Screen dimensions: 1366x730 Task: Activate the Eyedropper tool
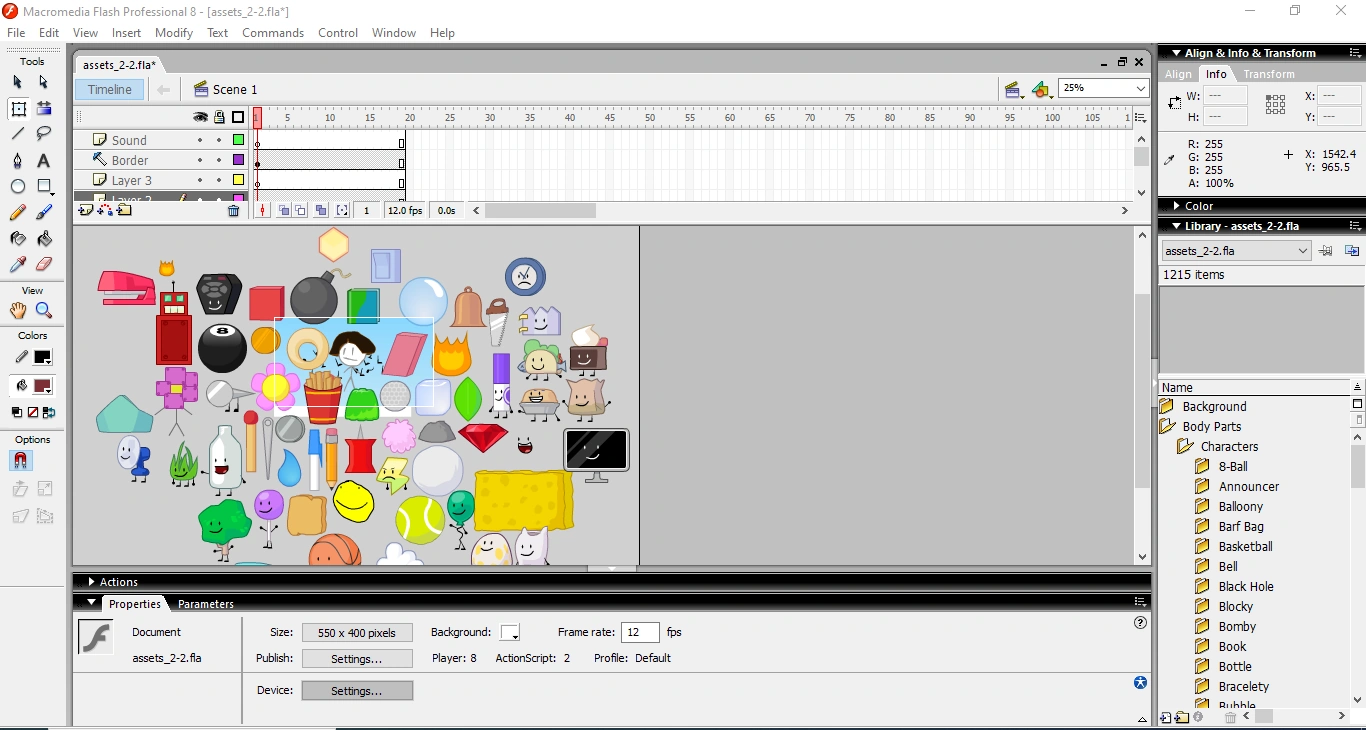point(17,264)
